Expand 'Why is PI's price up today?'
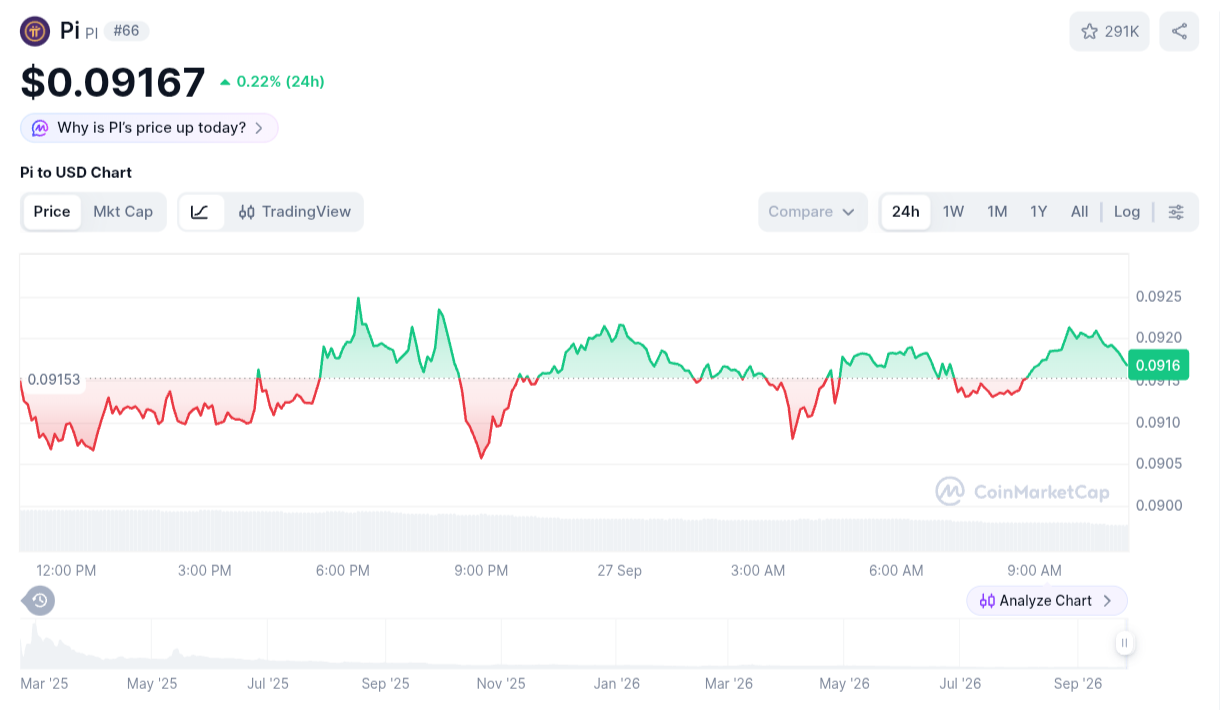Screen dimensions: 1220x710 pos(149,128)
